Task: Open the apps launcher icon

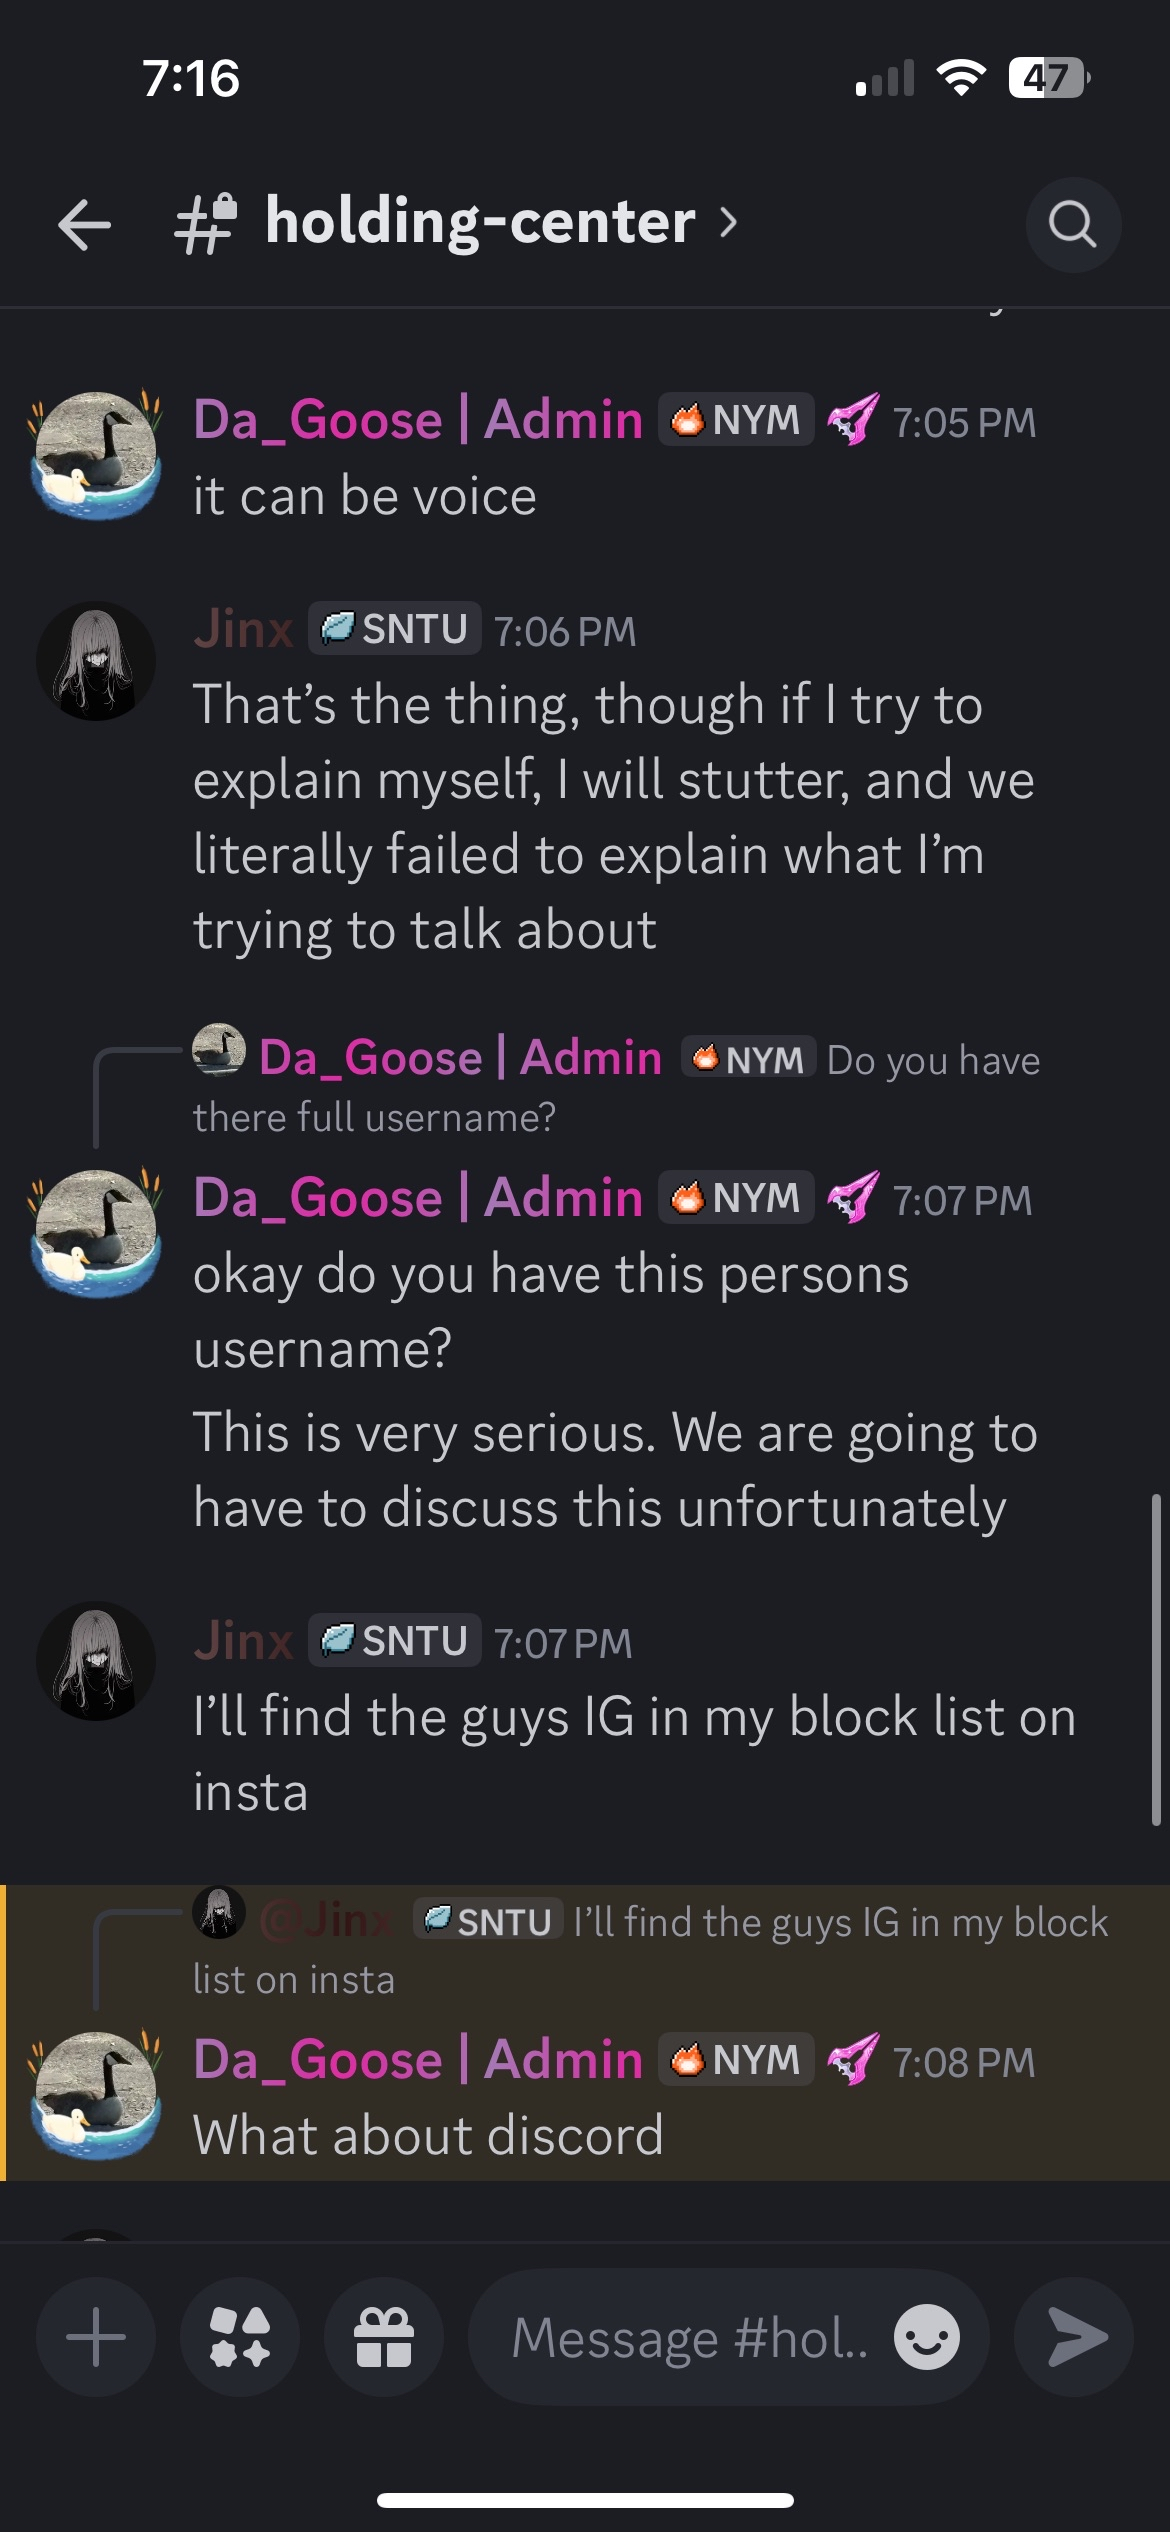Action: point(240,2337)
